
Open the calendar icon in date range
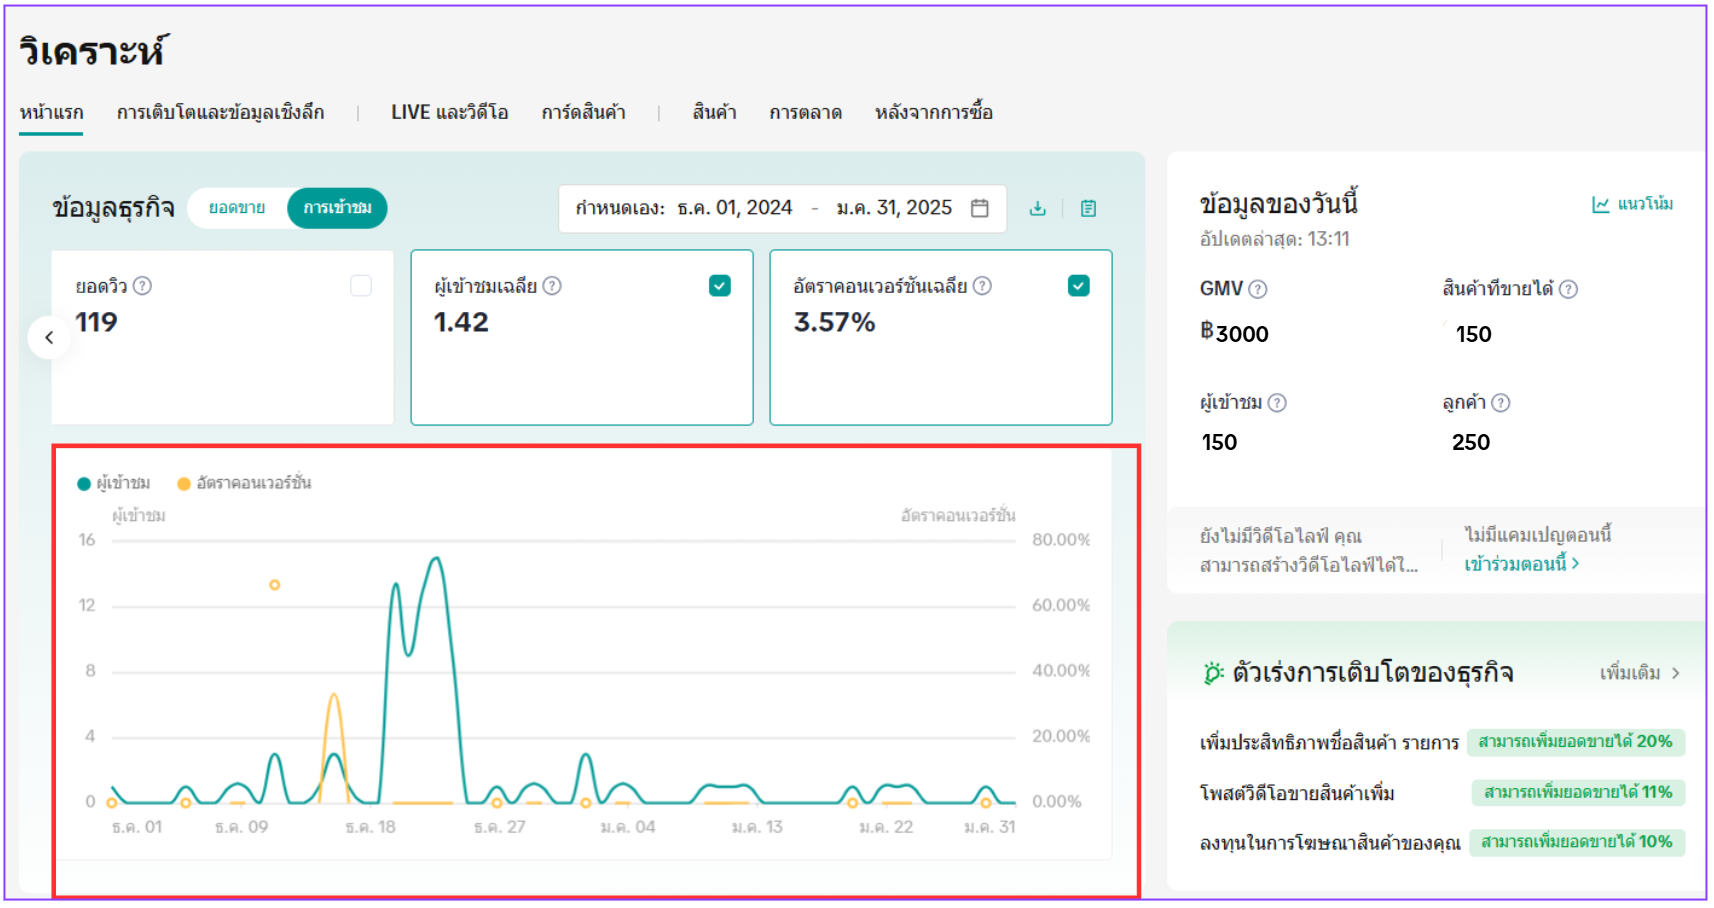[979, 208]
